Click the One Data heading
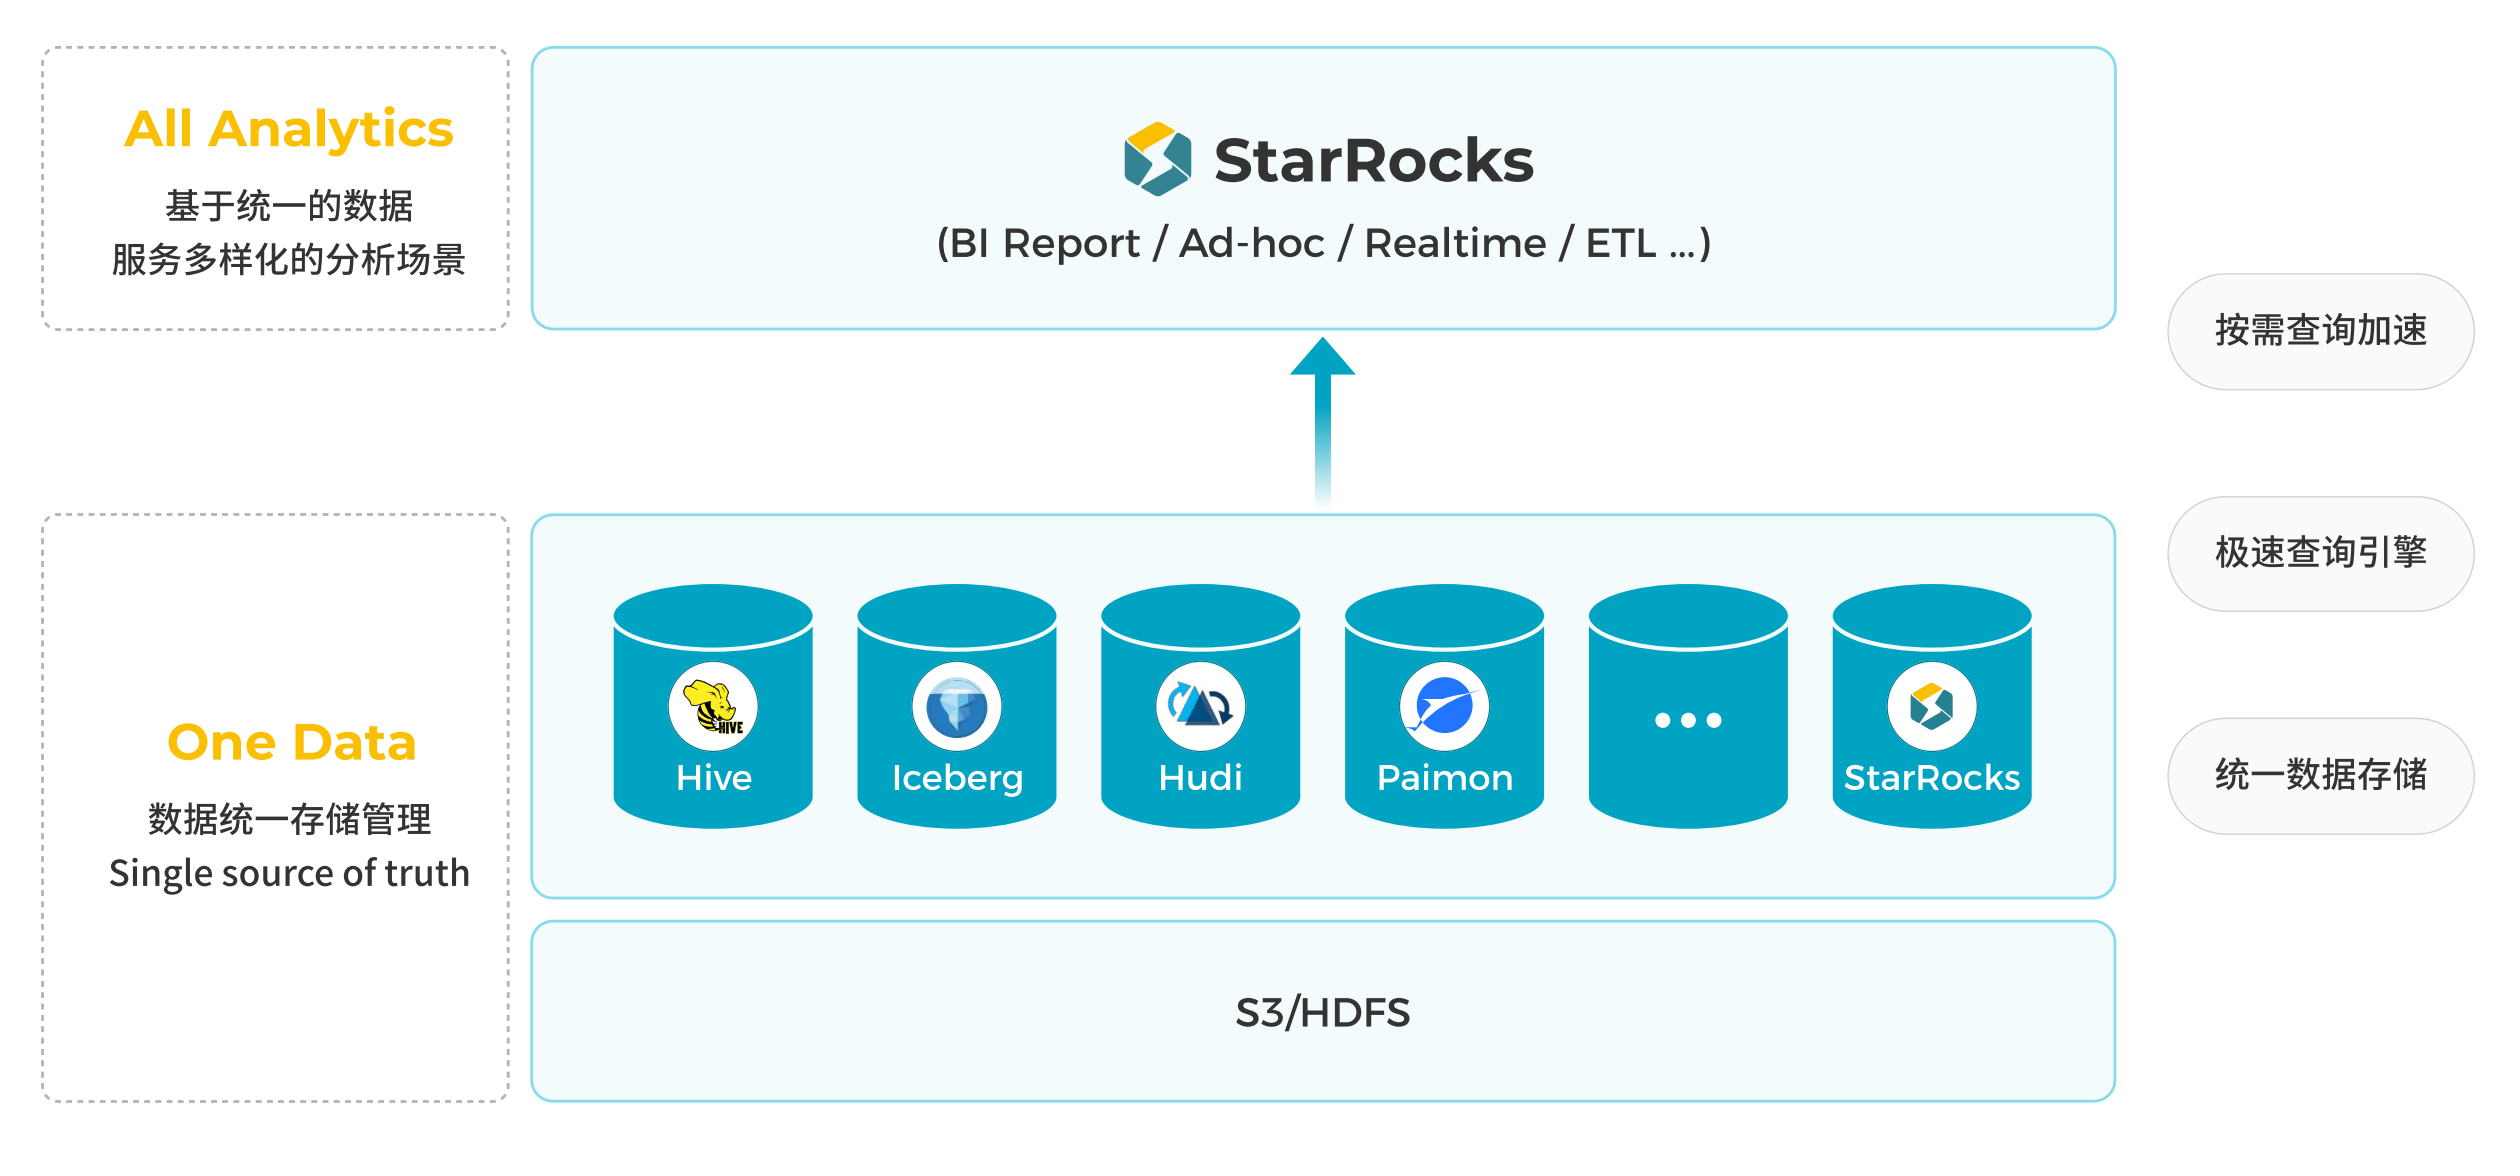 pyautogui.click(x=291, y=742)
